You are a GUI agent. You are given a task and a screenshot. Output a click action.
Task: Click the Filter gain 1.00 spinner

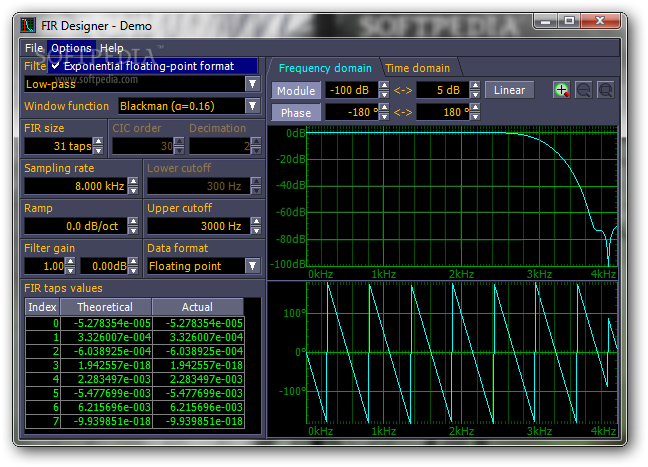click(x=70, y=266)
